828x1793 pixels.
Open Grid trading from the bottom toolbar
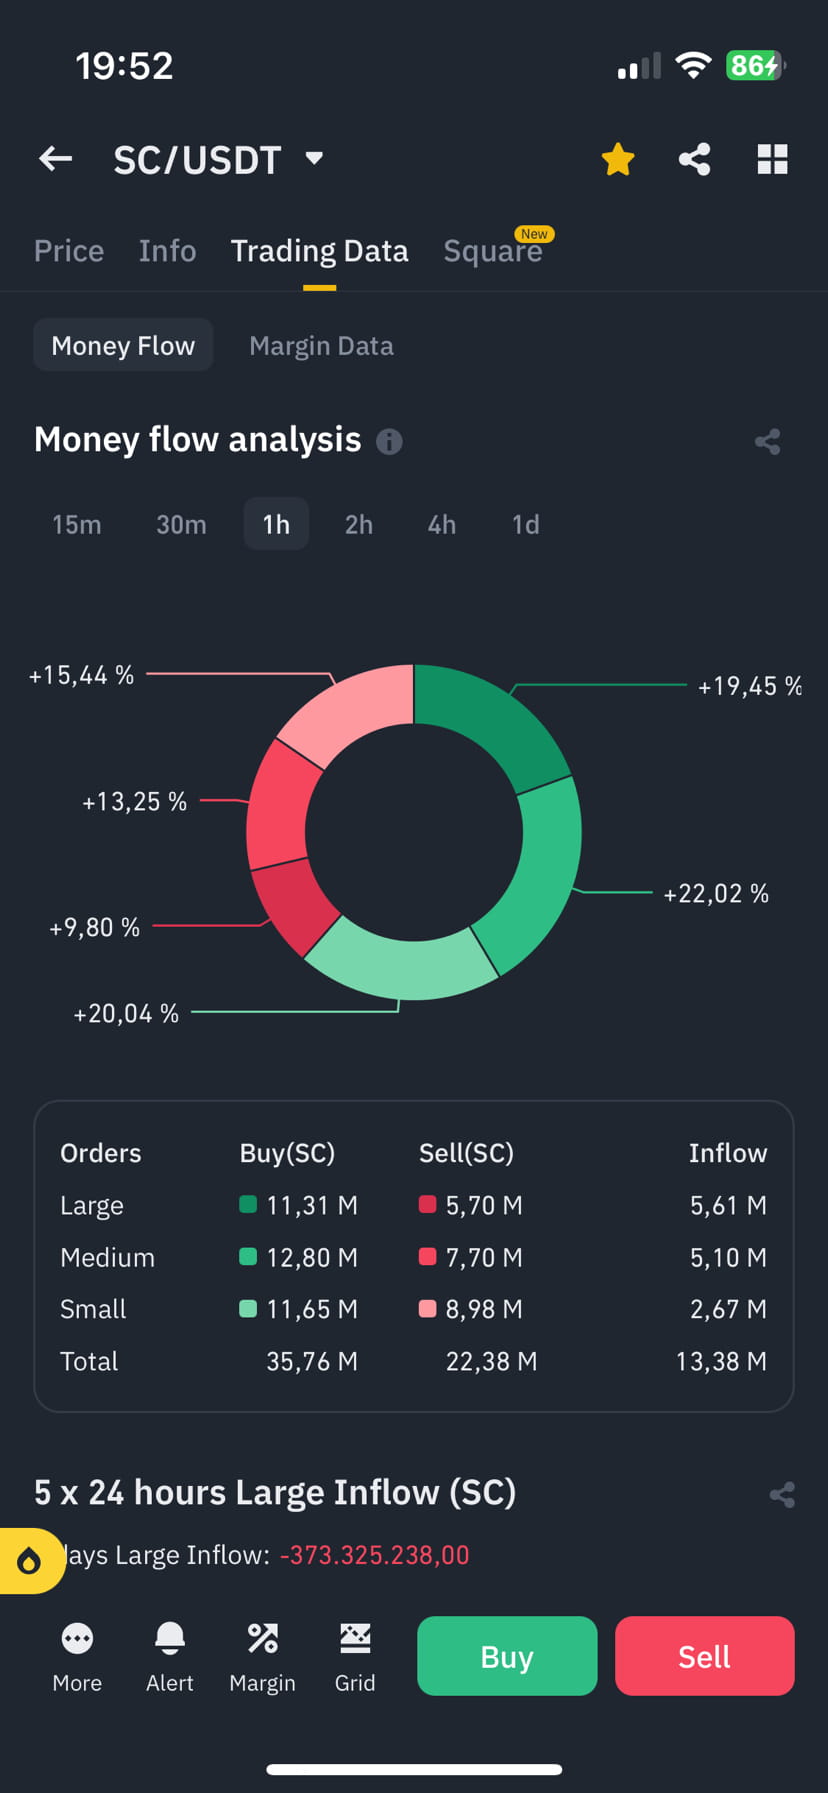[x=355, y=1656]
